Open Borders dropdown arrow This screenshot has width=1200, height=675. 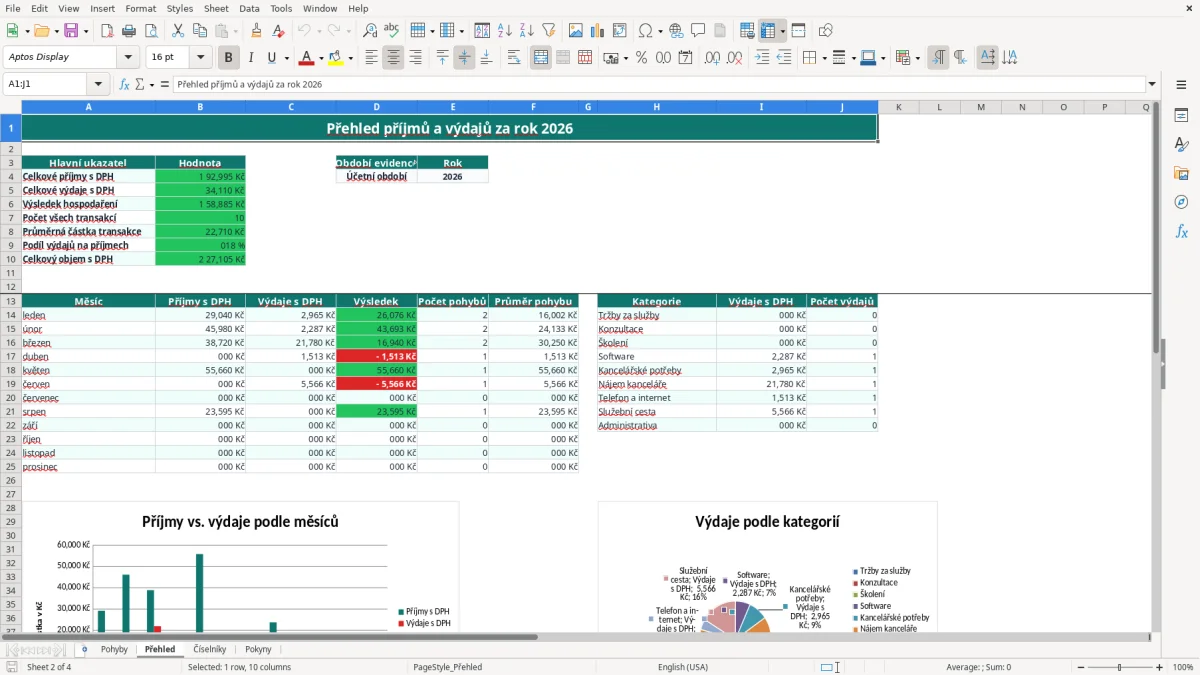pos(824,58)
